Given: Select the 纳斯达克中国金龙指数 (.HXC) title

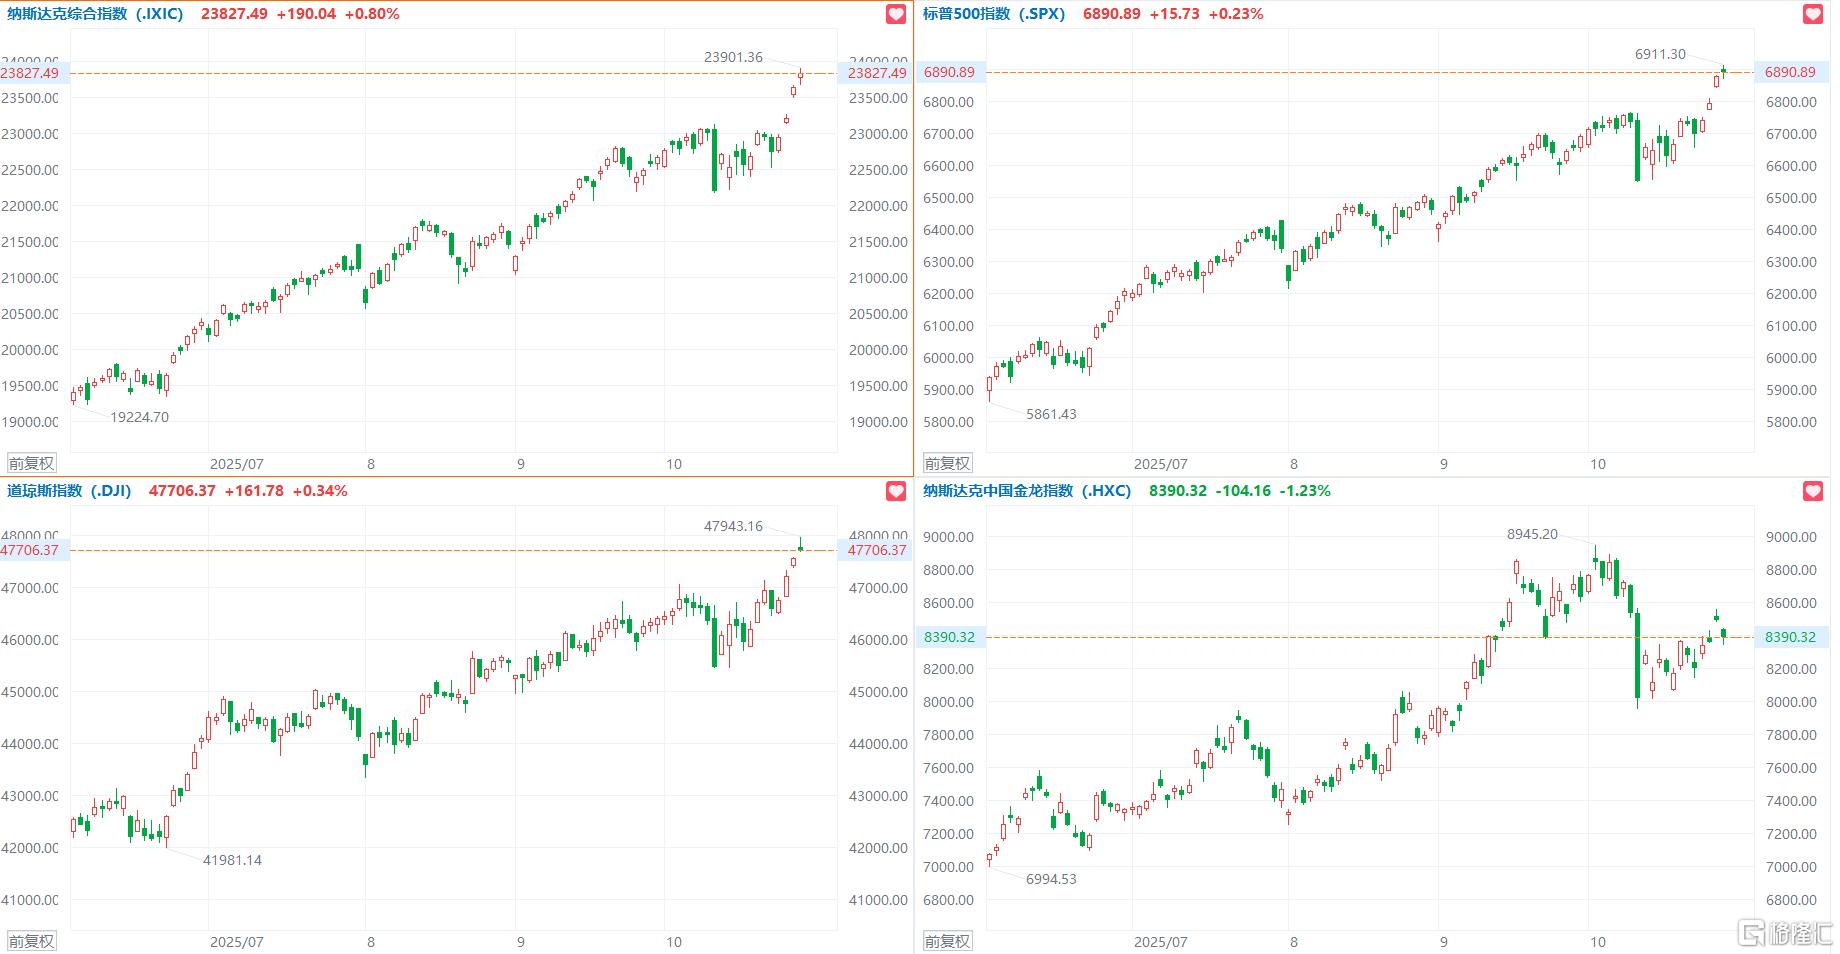Looking at the screenshot, I should [1026, 491].
